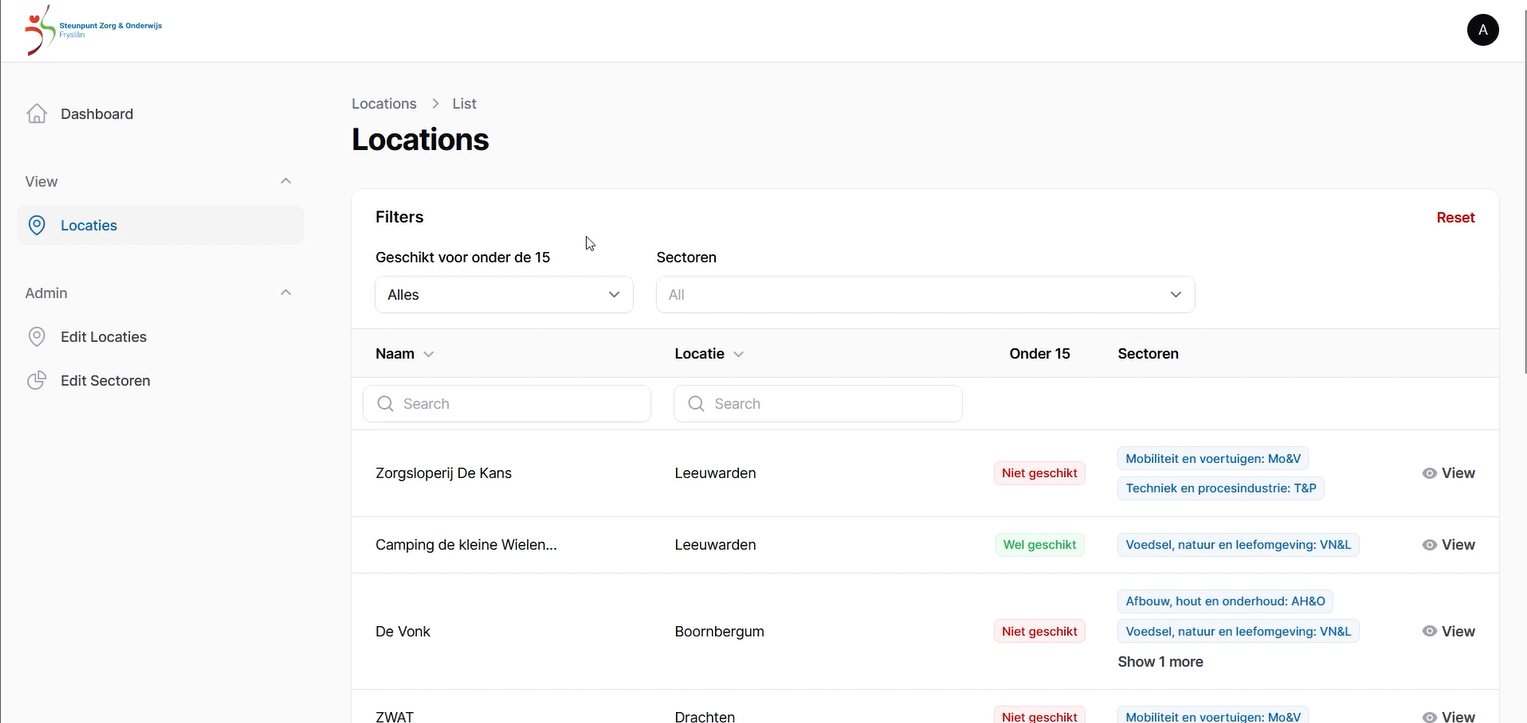
Task: Open Edit Sectoren in the sidebar
Action: [160, 381]
